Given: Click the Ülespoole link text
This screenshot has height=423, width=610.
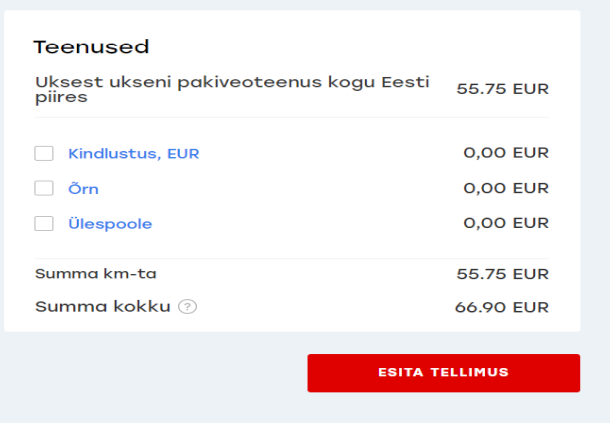Looking at the screenshot, I should click(x=110, y=224).
